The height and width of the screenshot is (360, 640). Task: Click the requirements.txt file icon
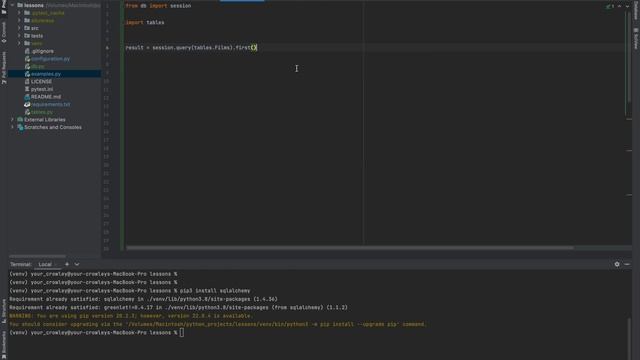(27, 104)
